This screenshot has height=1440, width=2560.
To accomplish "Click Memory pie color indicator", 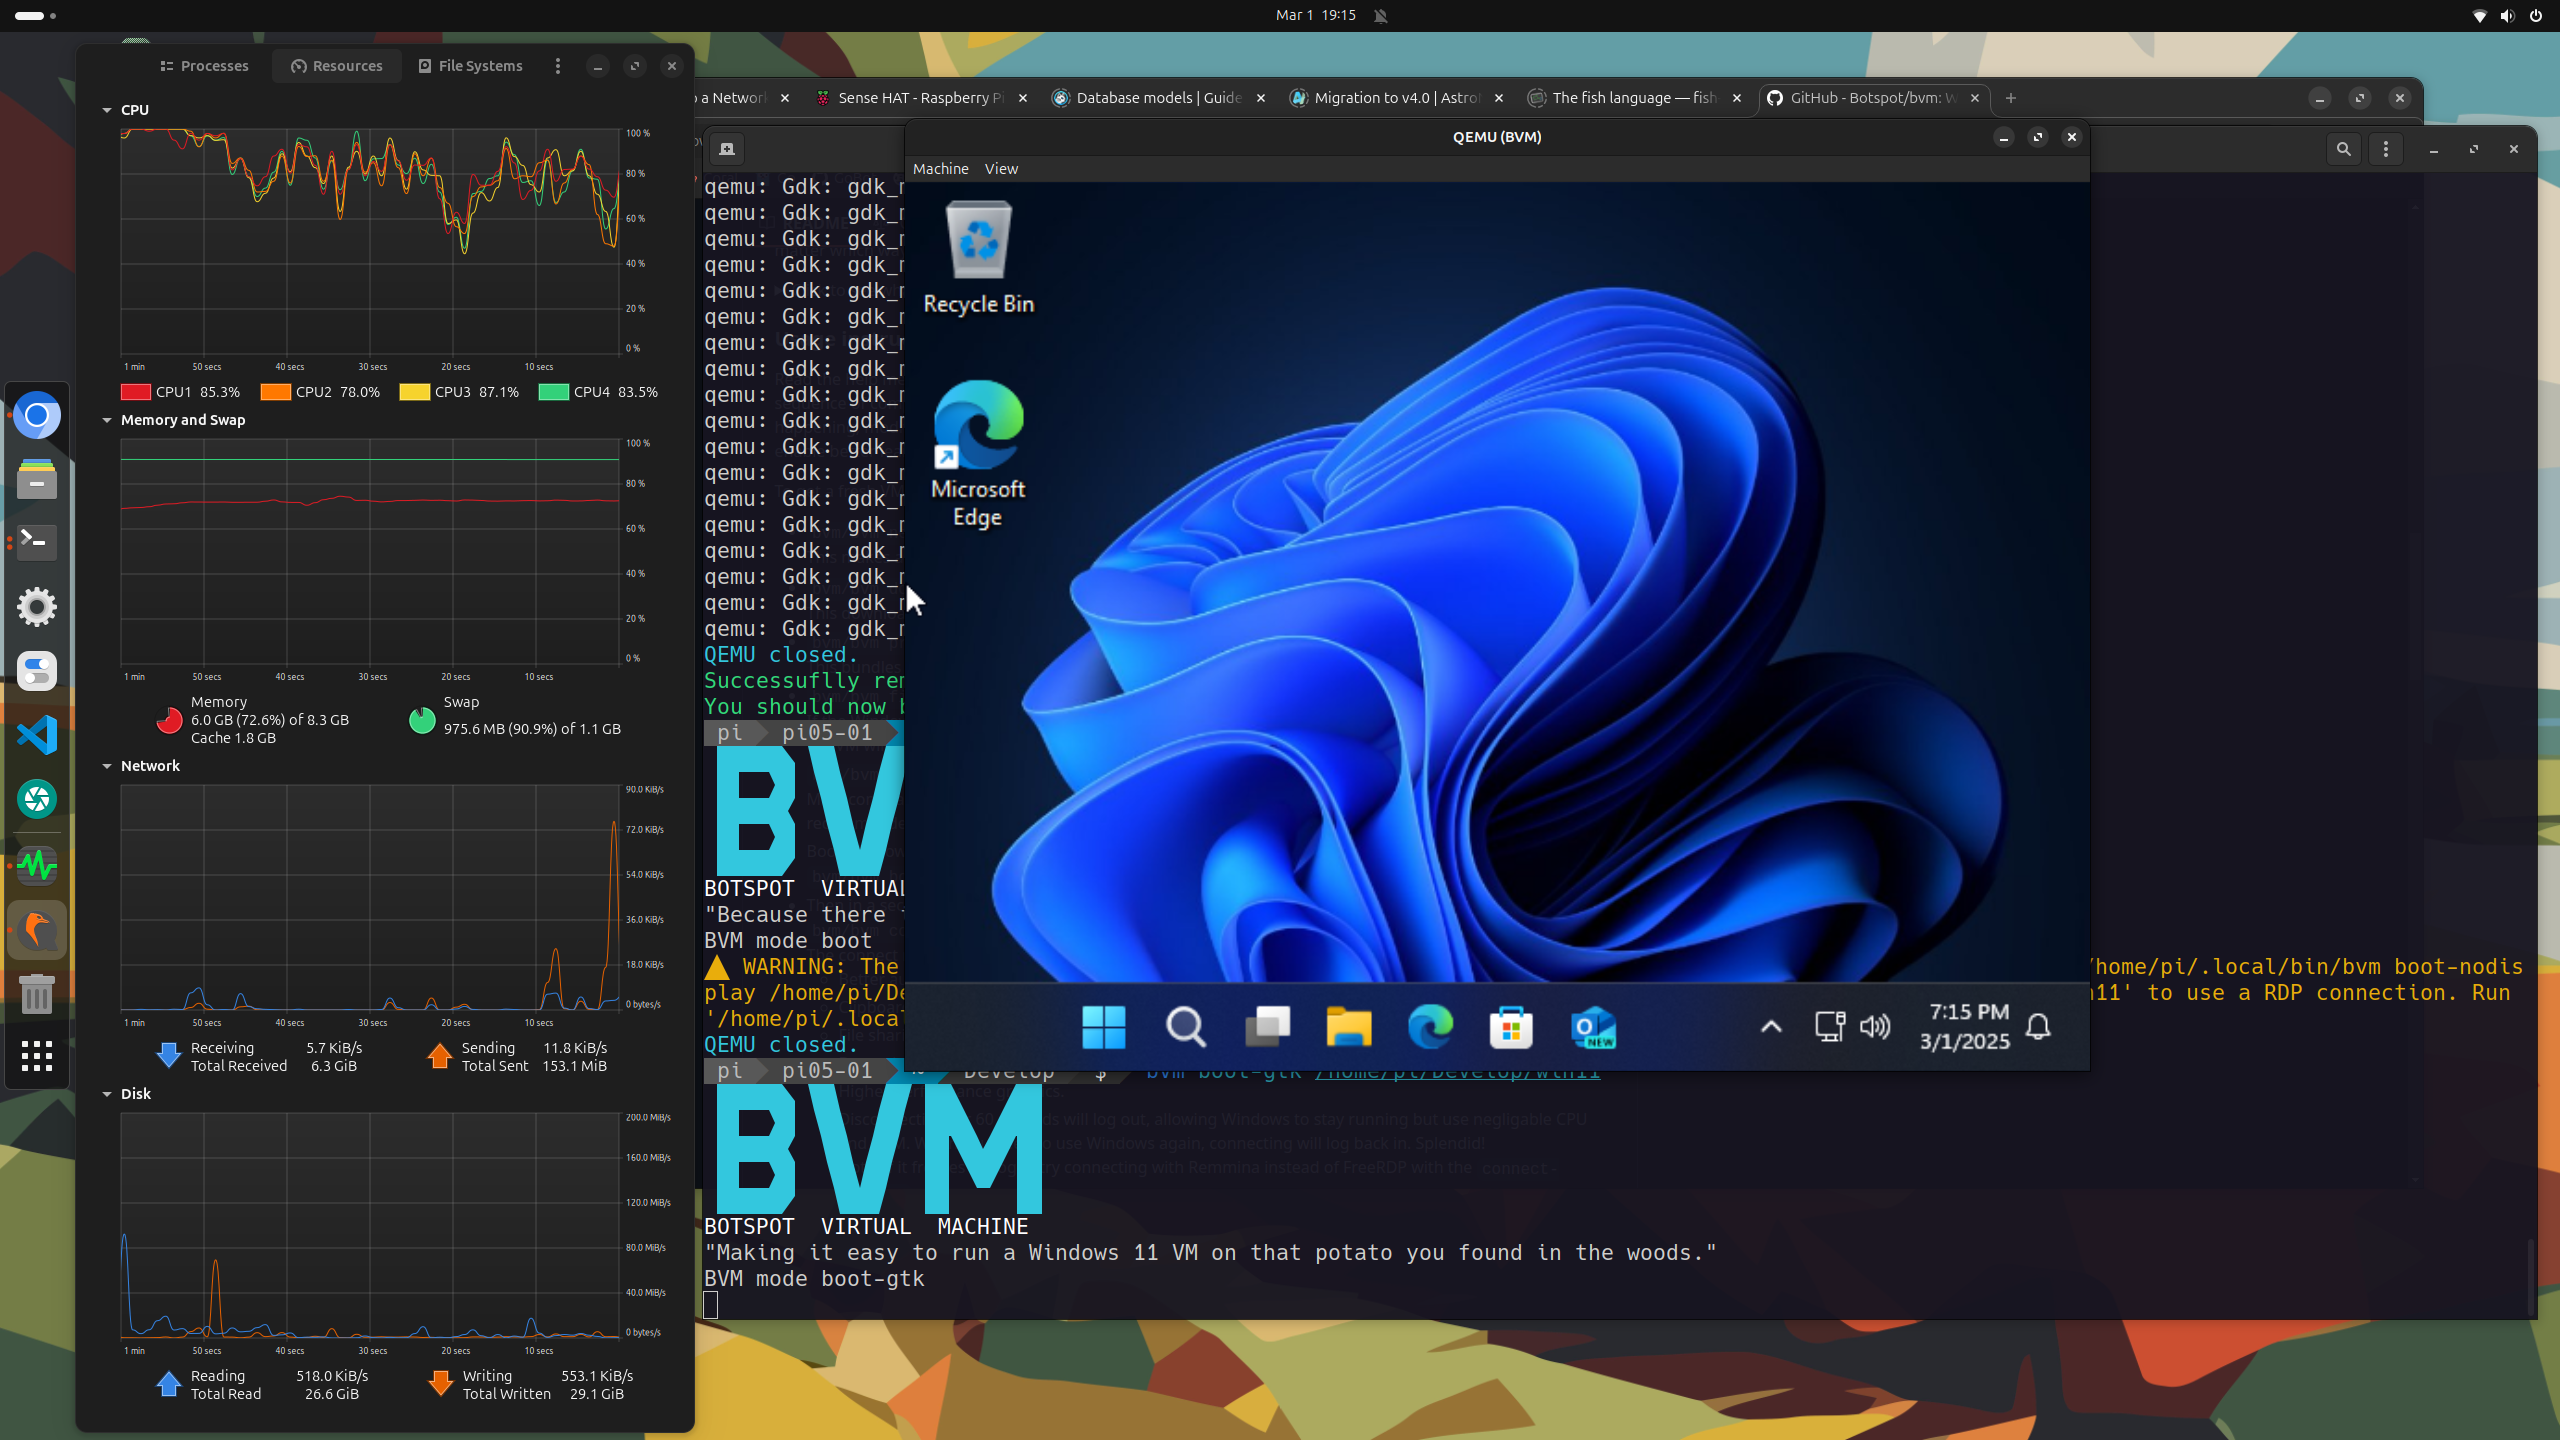I will click(x=169, y=720).
